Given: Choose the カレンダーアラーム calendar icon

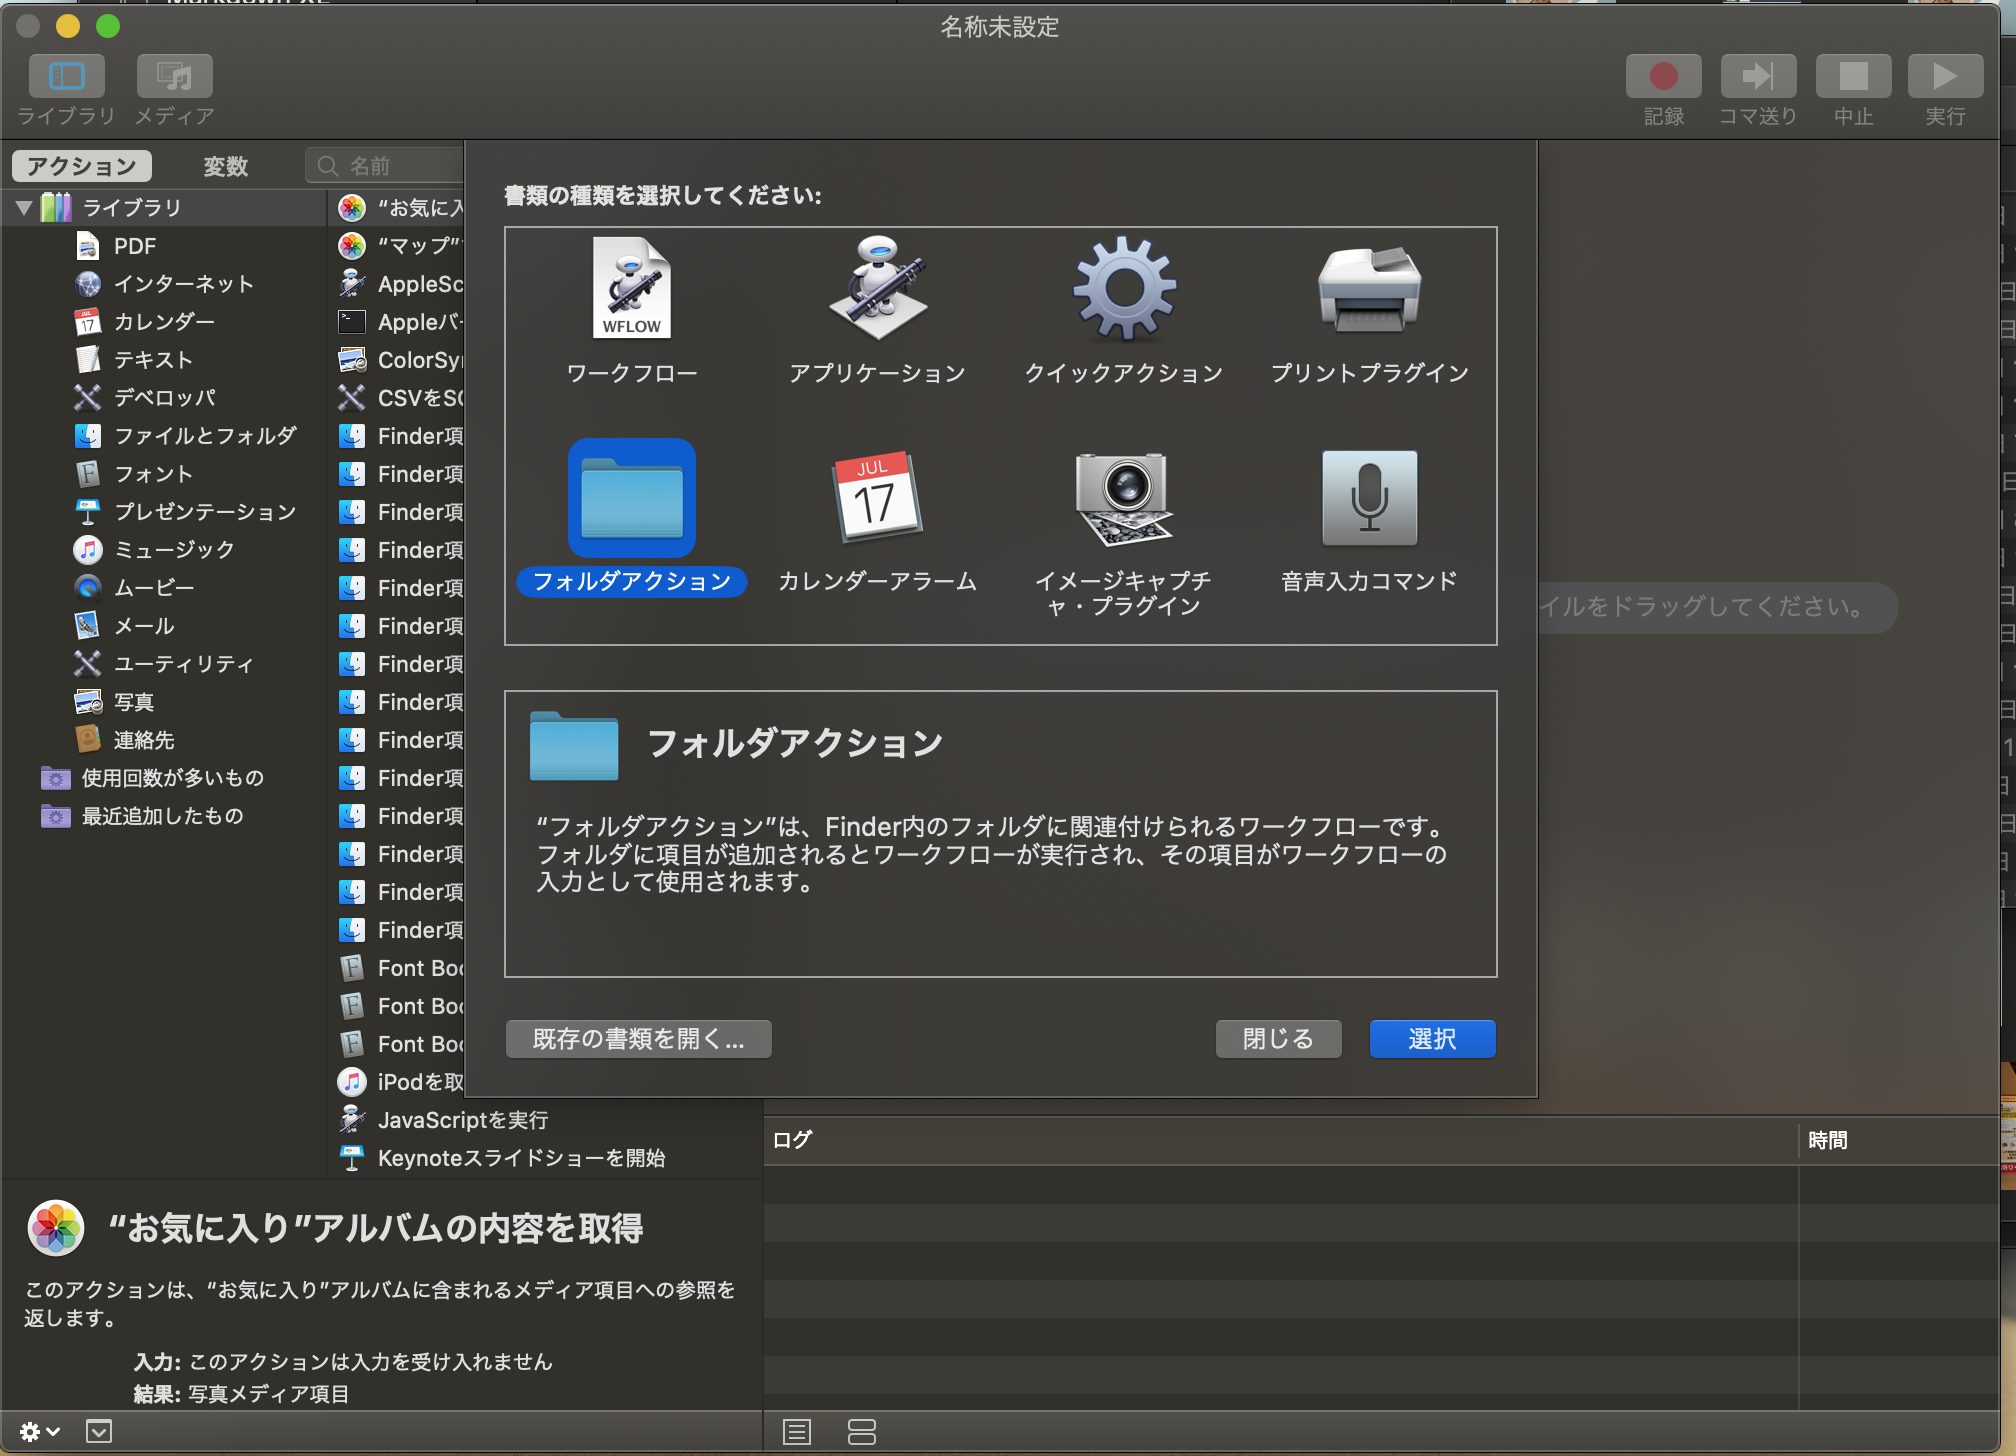Looking at the screenshot, I should click(x=877, y=498).
